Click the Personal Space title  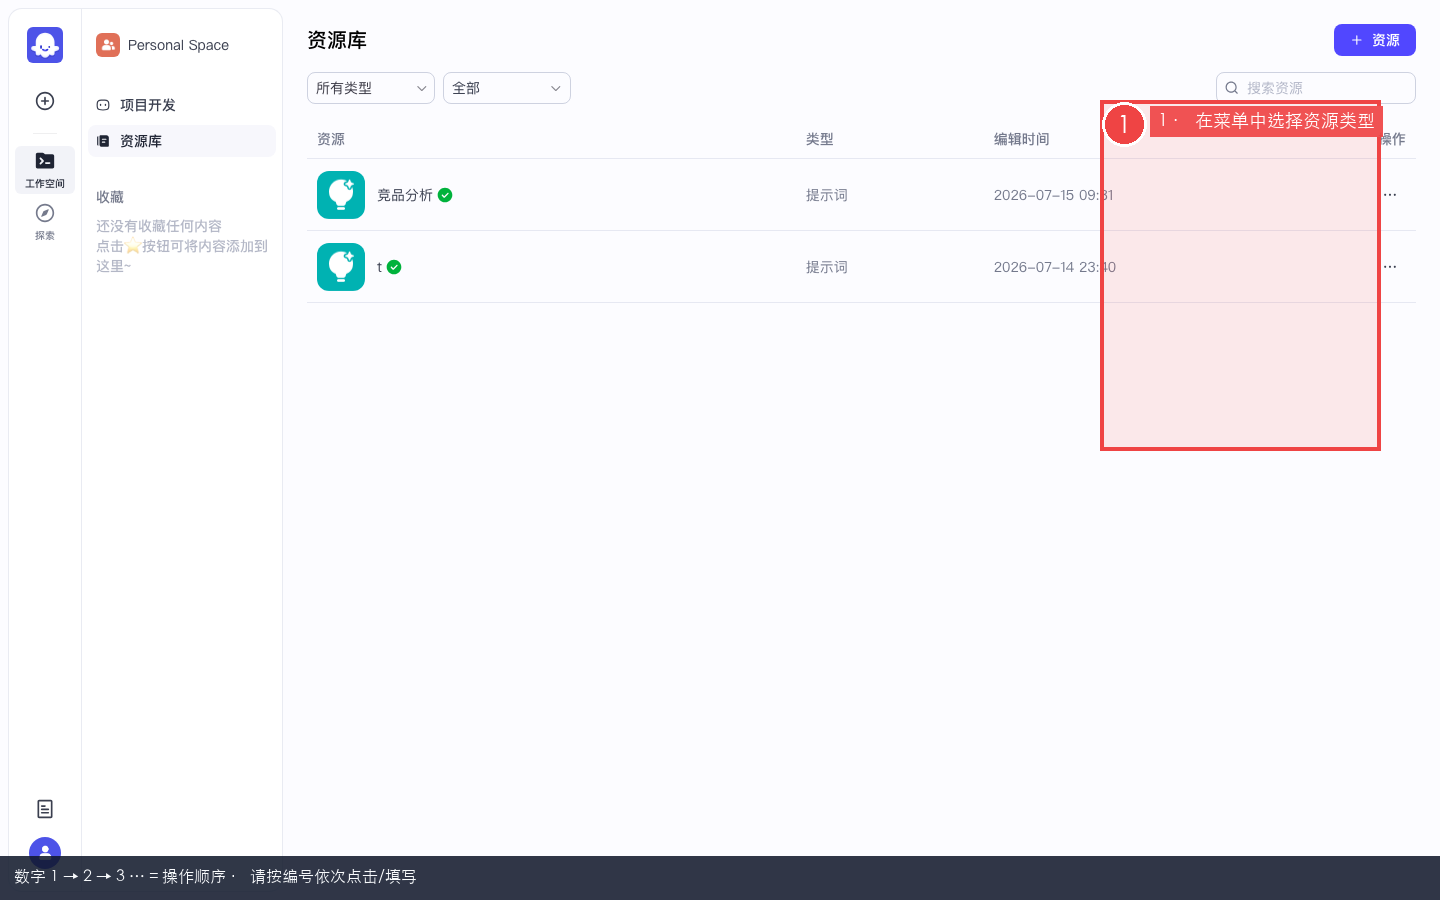coord(178,45)
